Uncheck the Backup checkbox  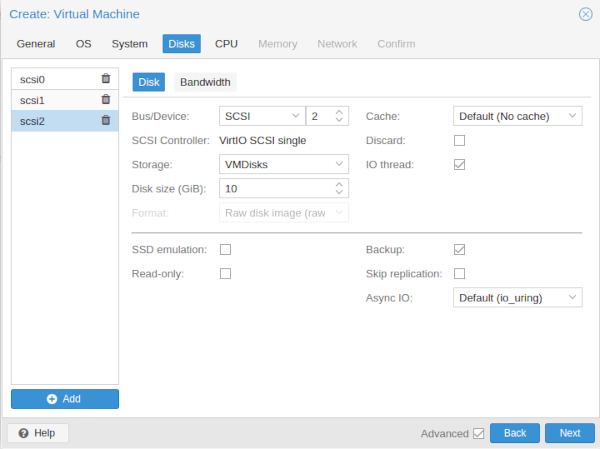tap(459, 250)
